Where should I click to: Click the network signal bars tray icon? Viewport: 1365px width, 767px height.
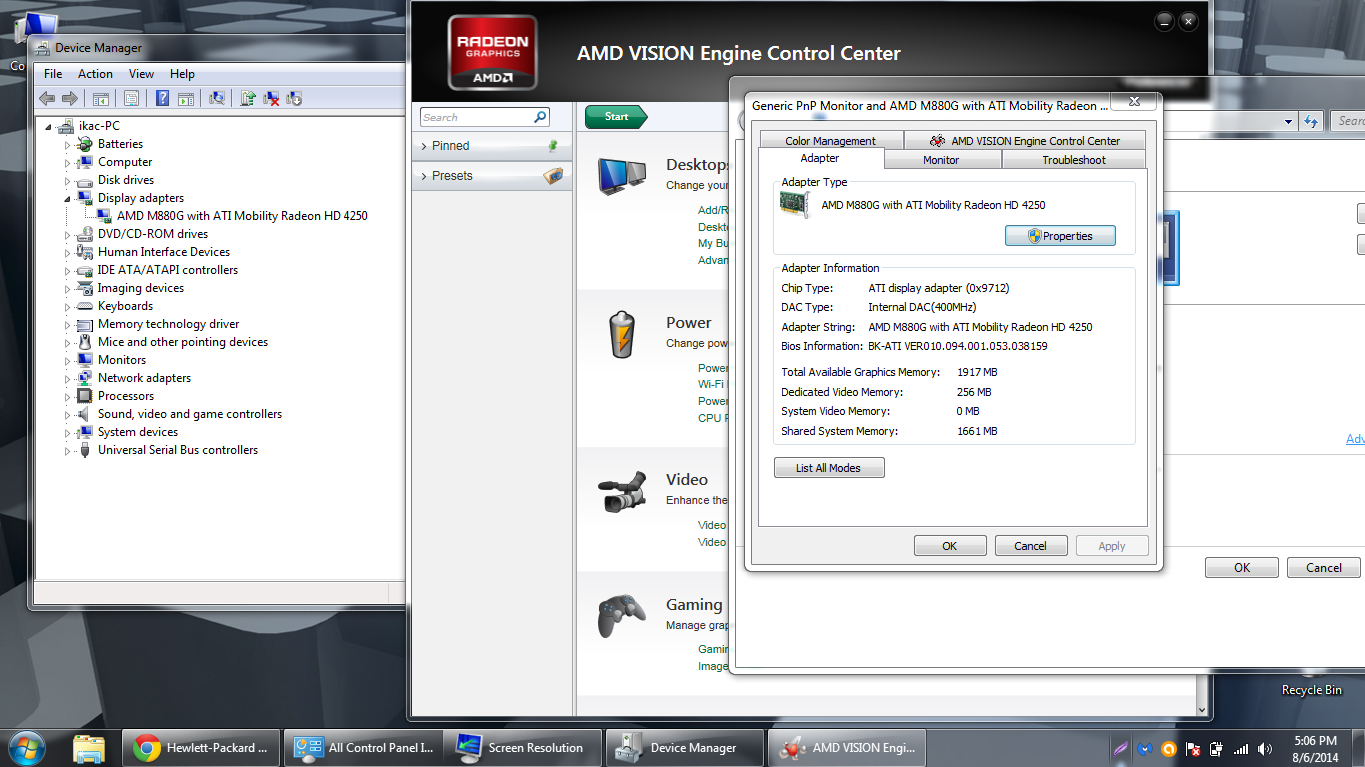coord(1241,748)
